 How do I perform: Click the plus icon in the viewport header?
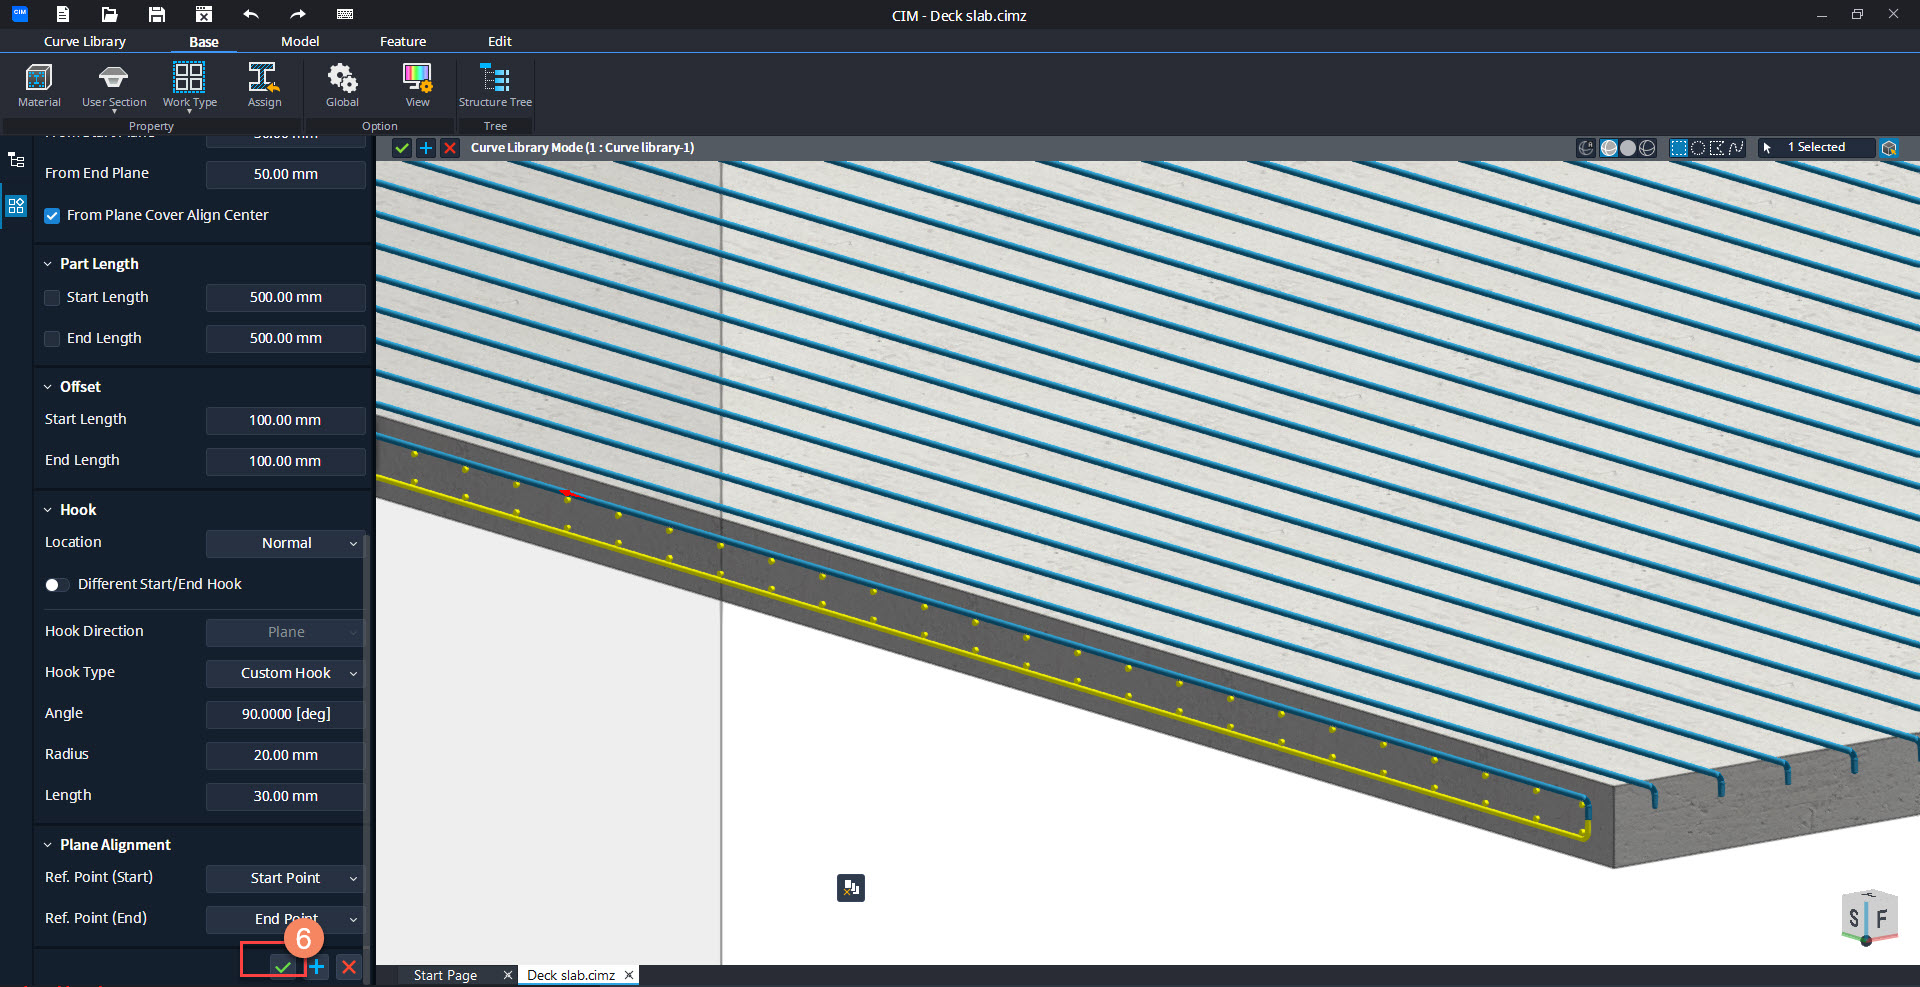[426, 148]
